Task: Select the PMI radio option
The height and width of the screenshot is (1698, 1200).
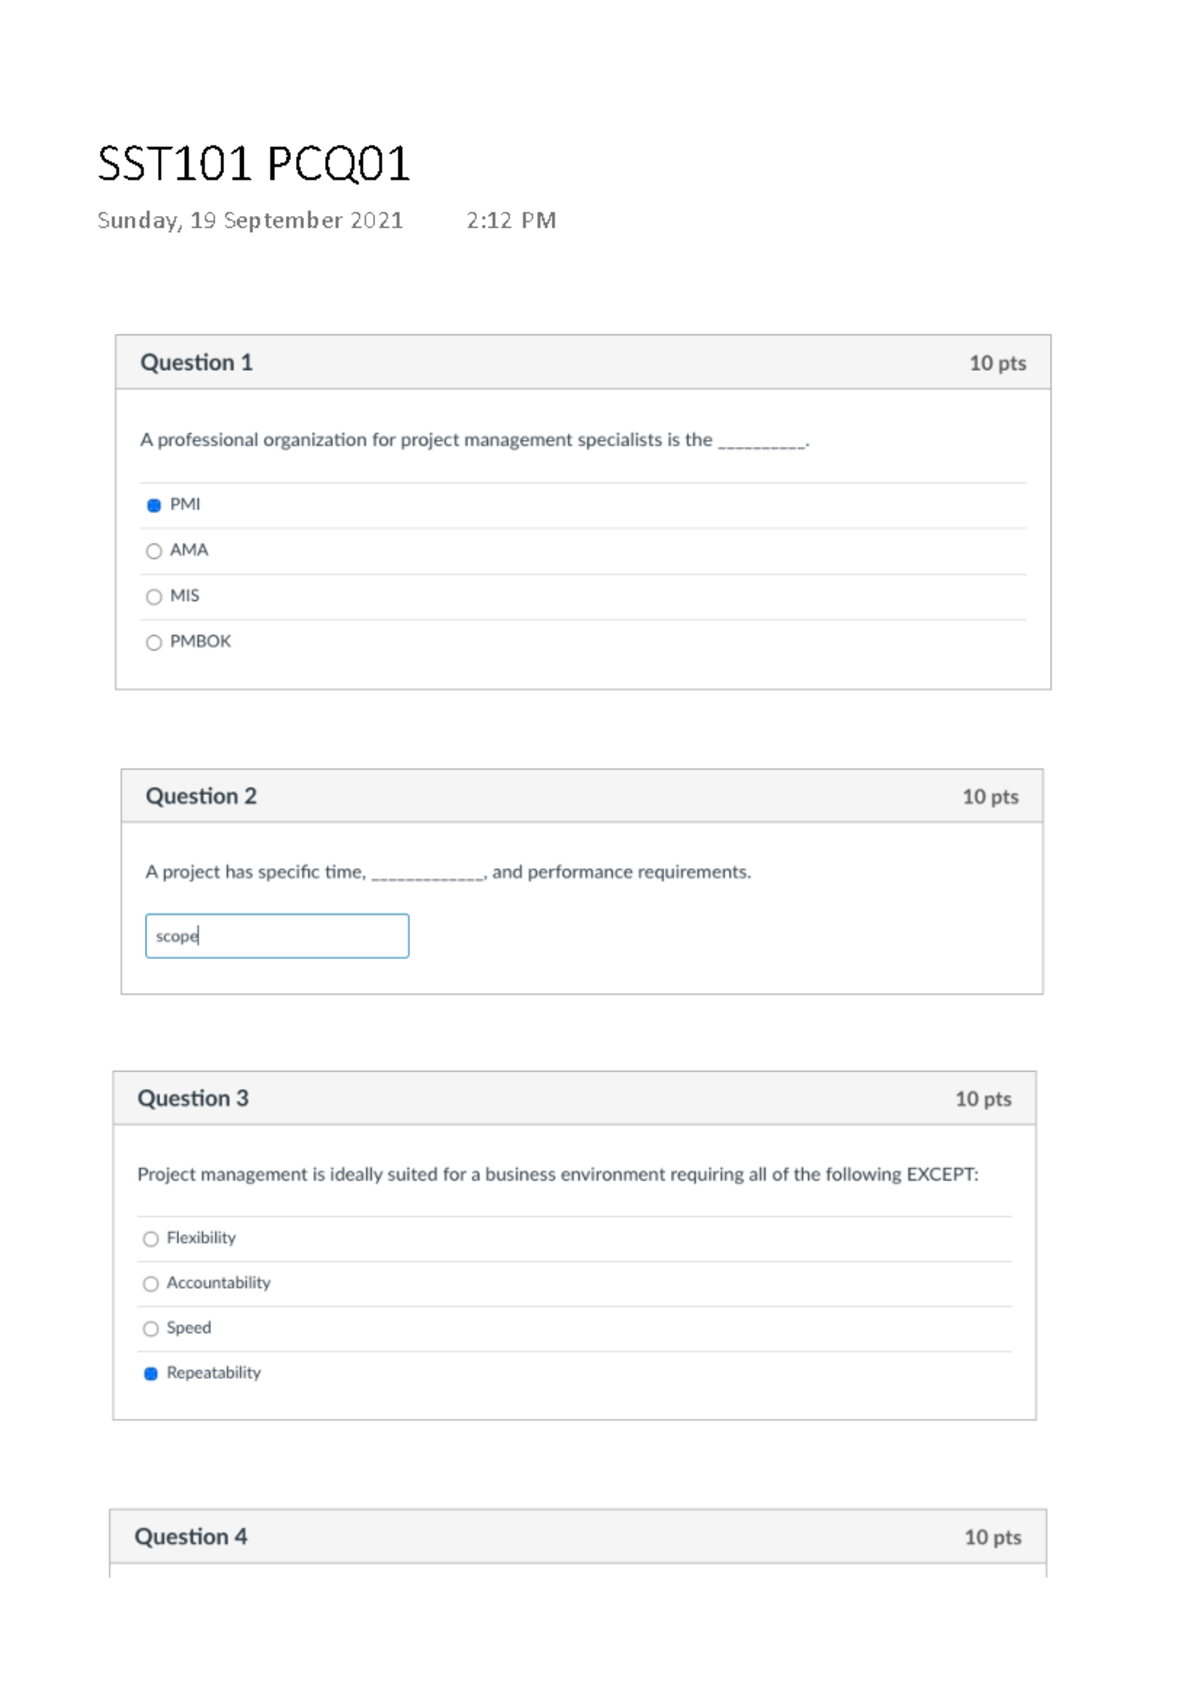Action: pos(154,505)
